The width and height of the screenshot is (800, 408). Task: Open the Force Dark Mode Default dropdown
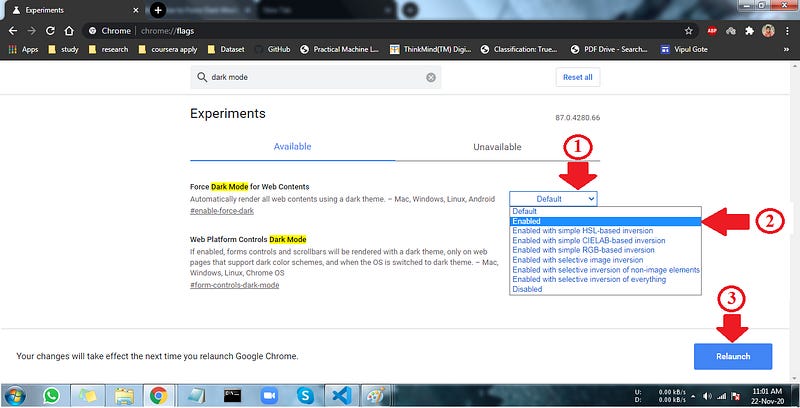click(553, 199)
